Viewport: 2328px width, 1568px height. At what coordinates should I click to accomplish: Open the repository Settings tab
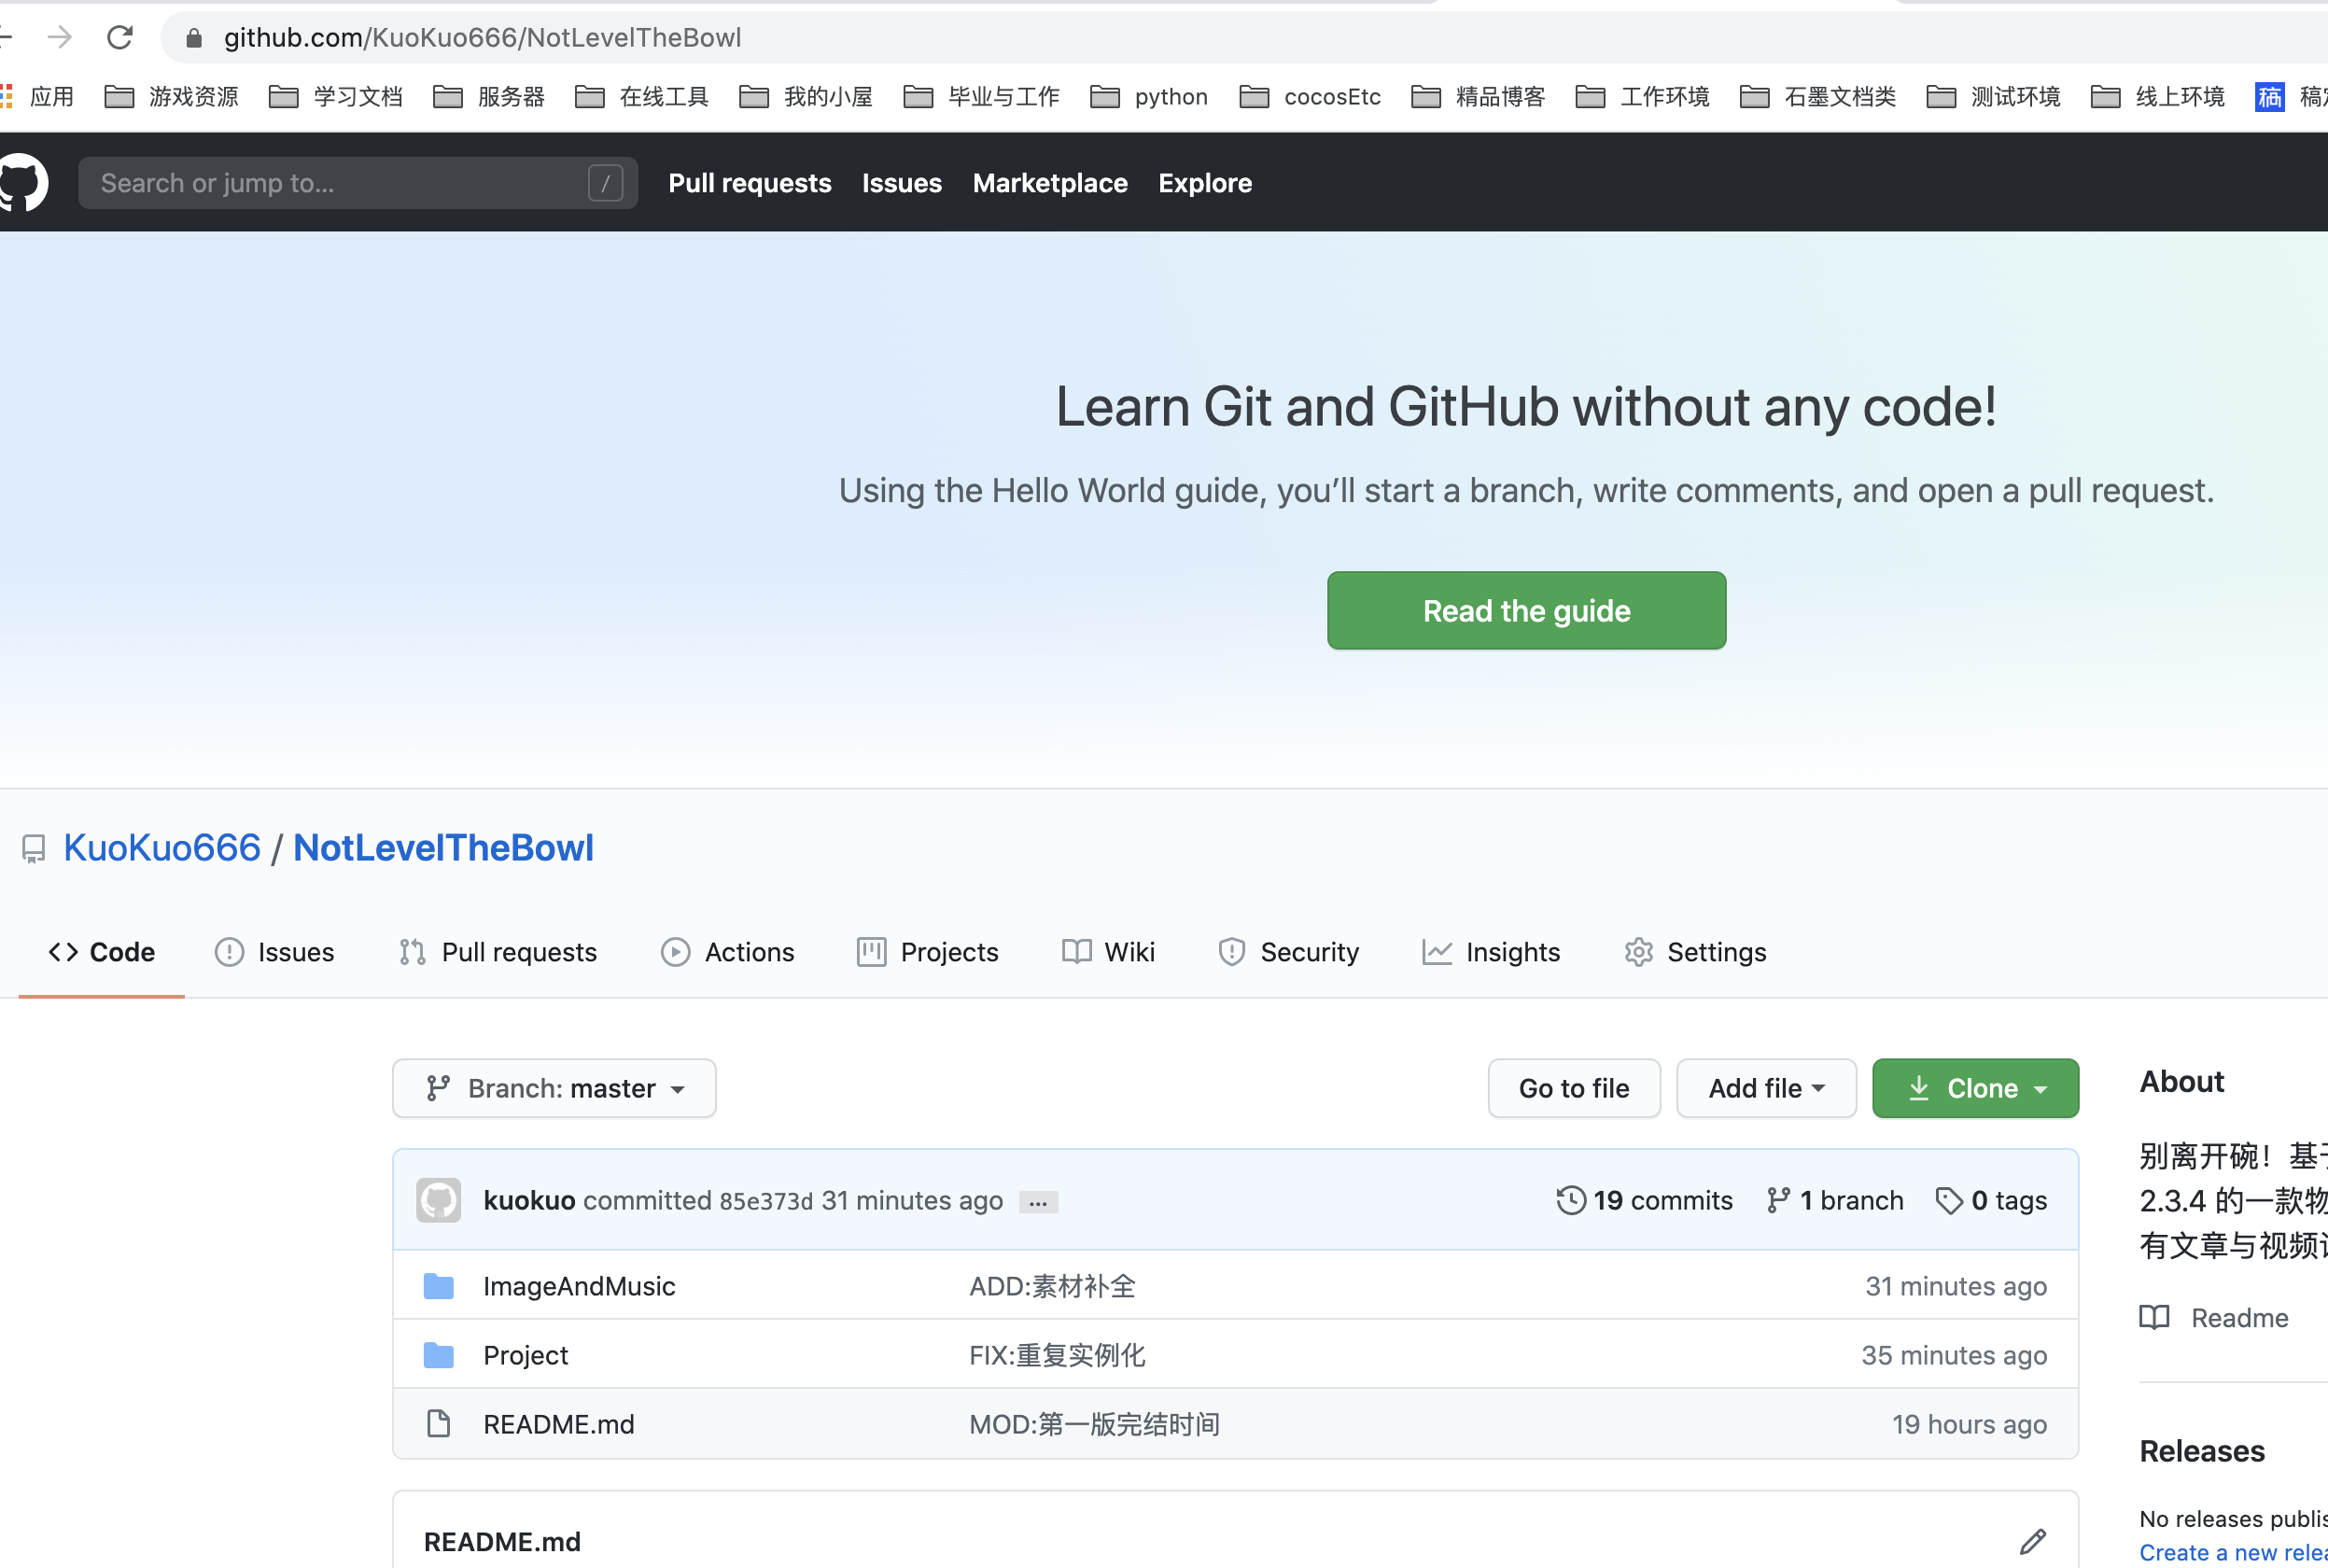click(x=1695, y=952)
